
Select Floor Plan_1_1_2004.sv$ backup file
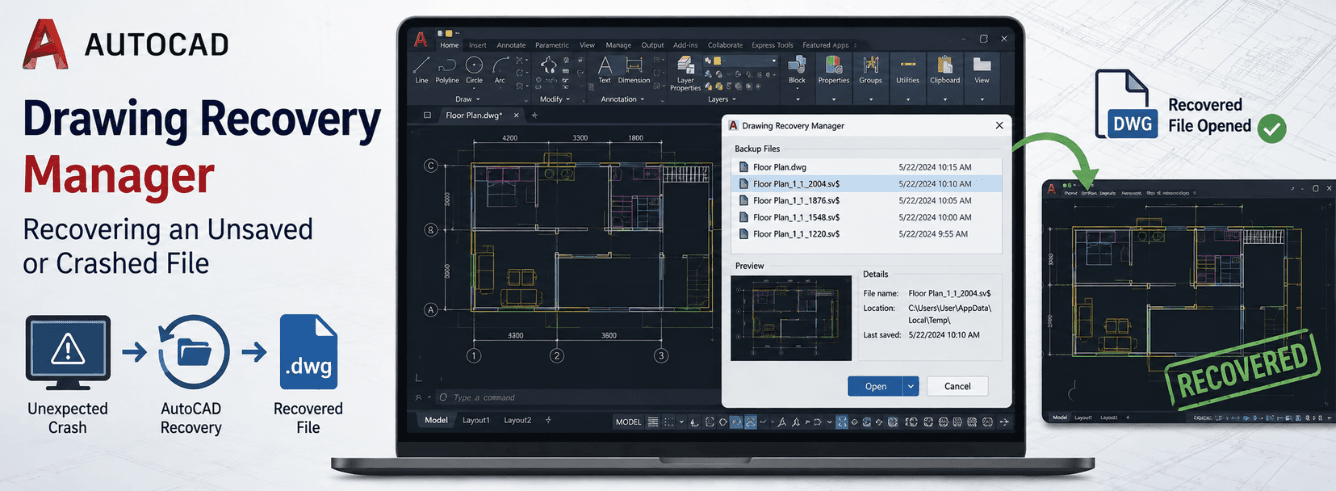click(x=866, y=184)
